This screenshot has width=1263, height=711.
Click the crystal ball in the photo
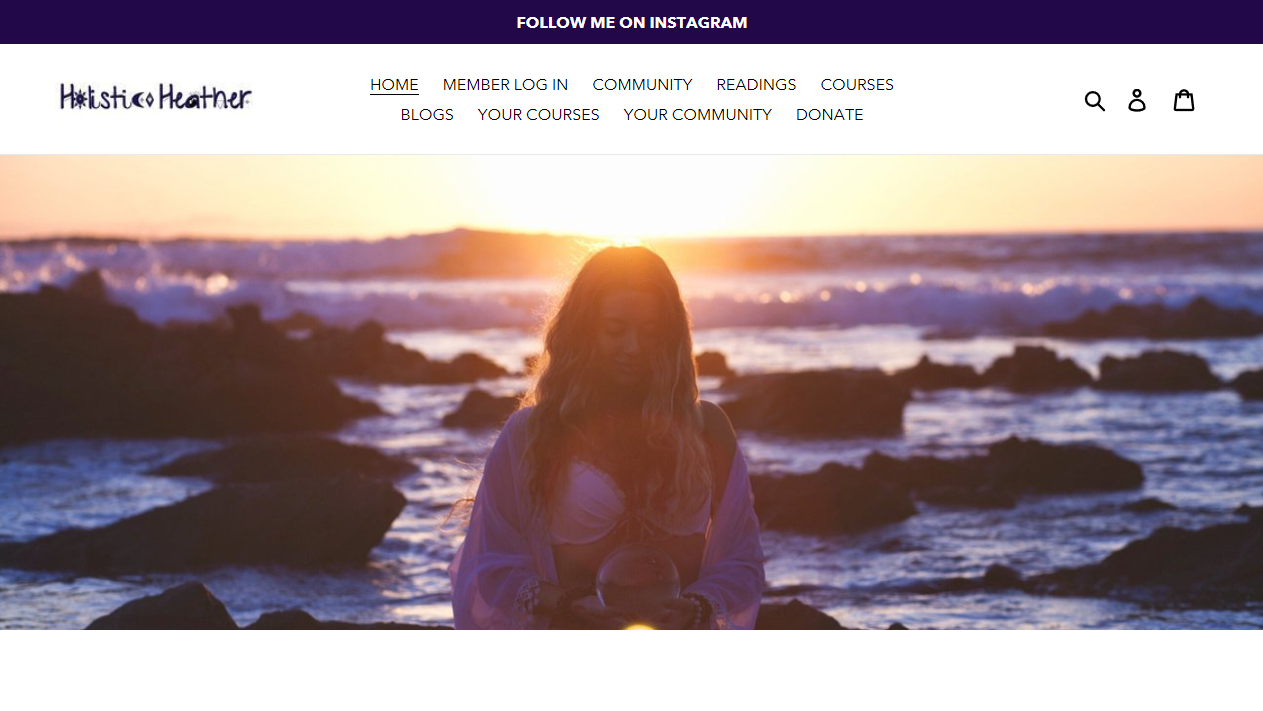[x=638, y=579]
